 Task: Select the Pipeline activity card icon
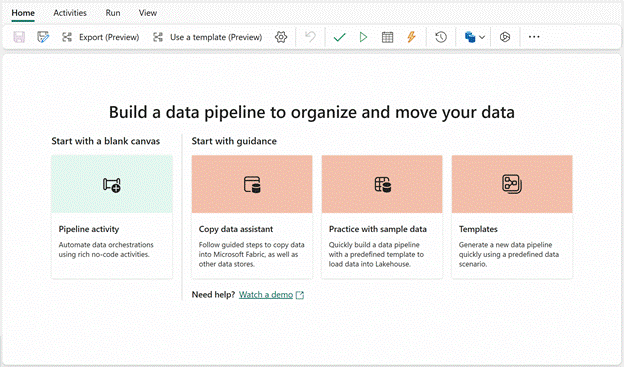112,185
